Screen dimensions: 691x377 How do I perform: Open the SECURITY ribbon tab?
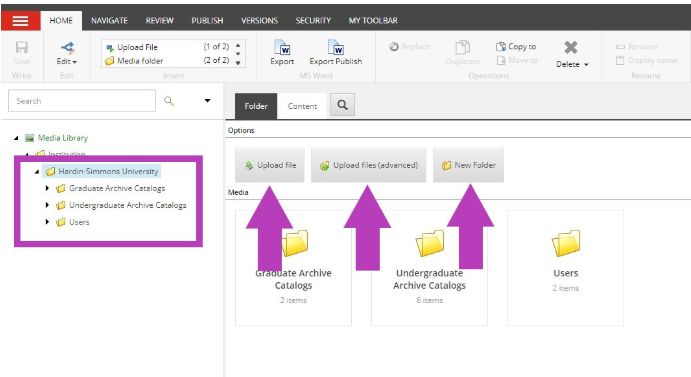coord(313,21)
